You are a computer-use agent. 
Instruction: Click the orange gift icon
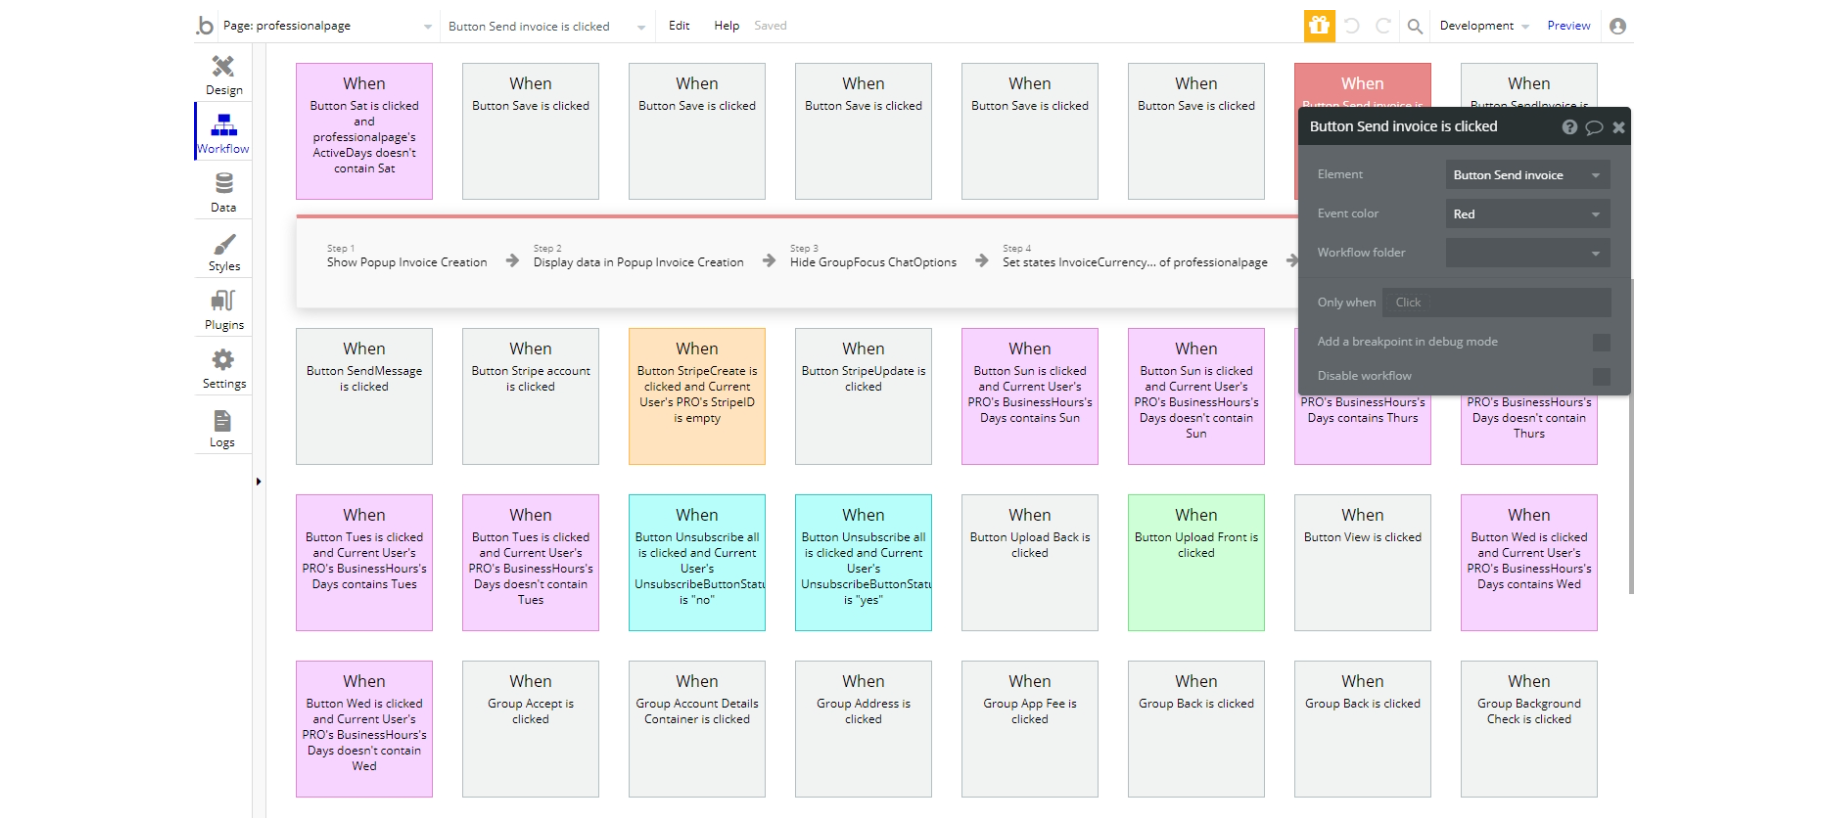coord(1319,26)
